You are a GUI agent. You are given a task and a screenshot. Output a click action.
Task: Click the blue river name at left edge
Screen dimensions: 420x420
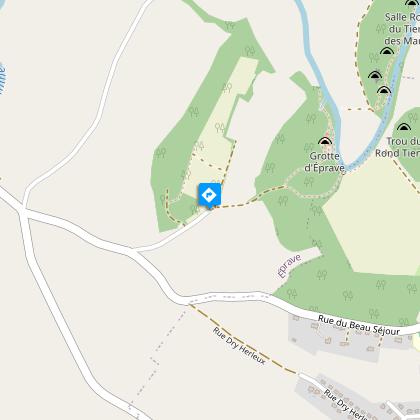point(2,79)
